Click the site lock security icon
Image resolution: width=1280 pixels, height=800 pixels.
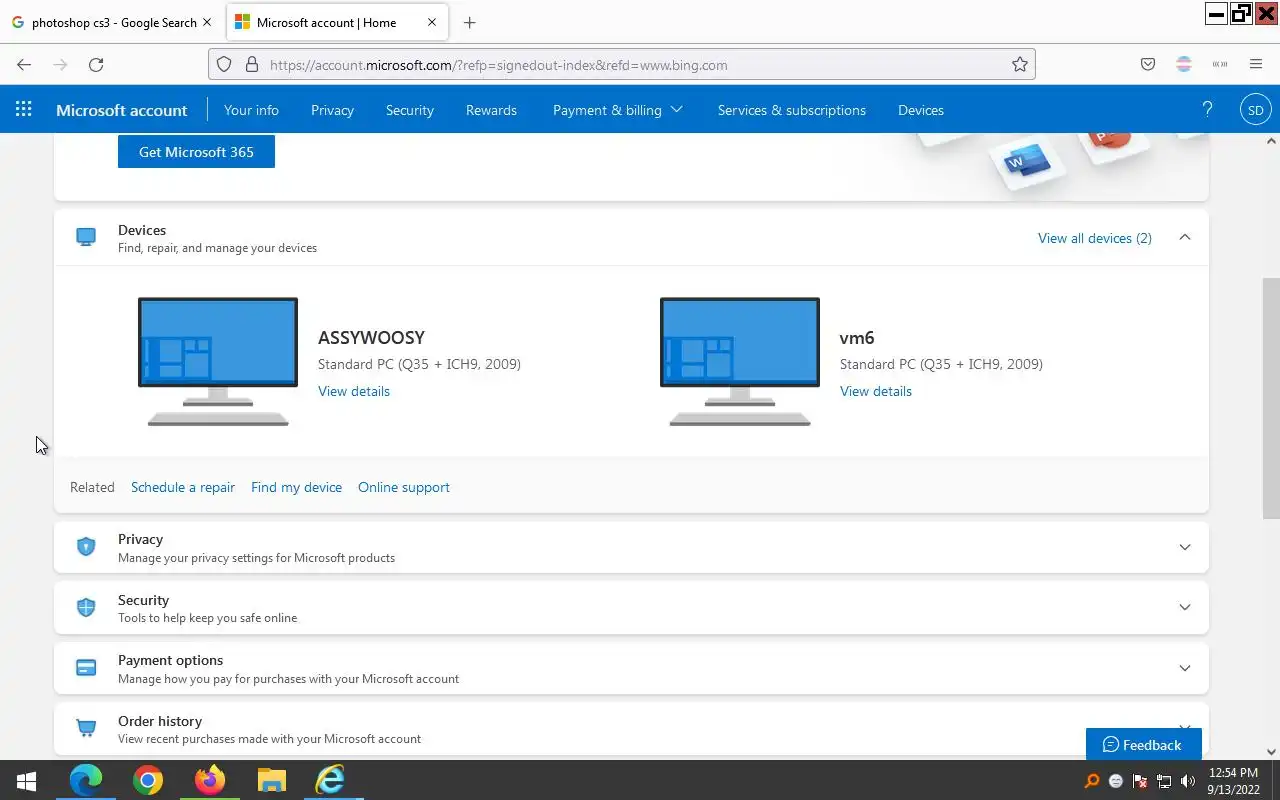pos(252,65)
